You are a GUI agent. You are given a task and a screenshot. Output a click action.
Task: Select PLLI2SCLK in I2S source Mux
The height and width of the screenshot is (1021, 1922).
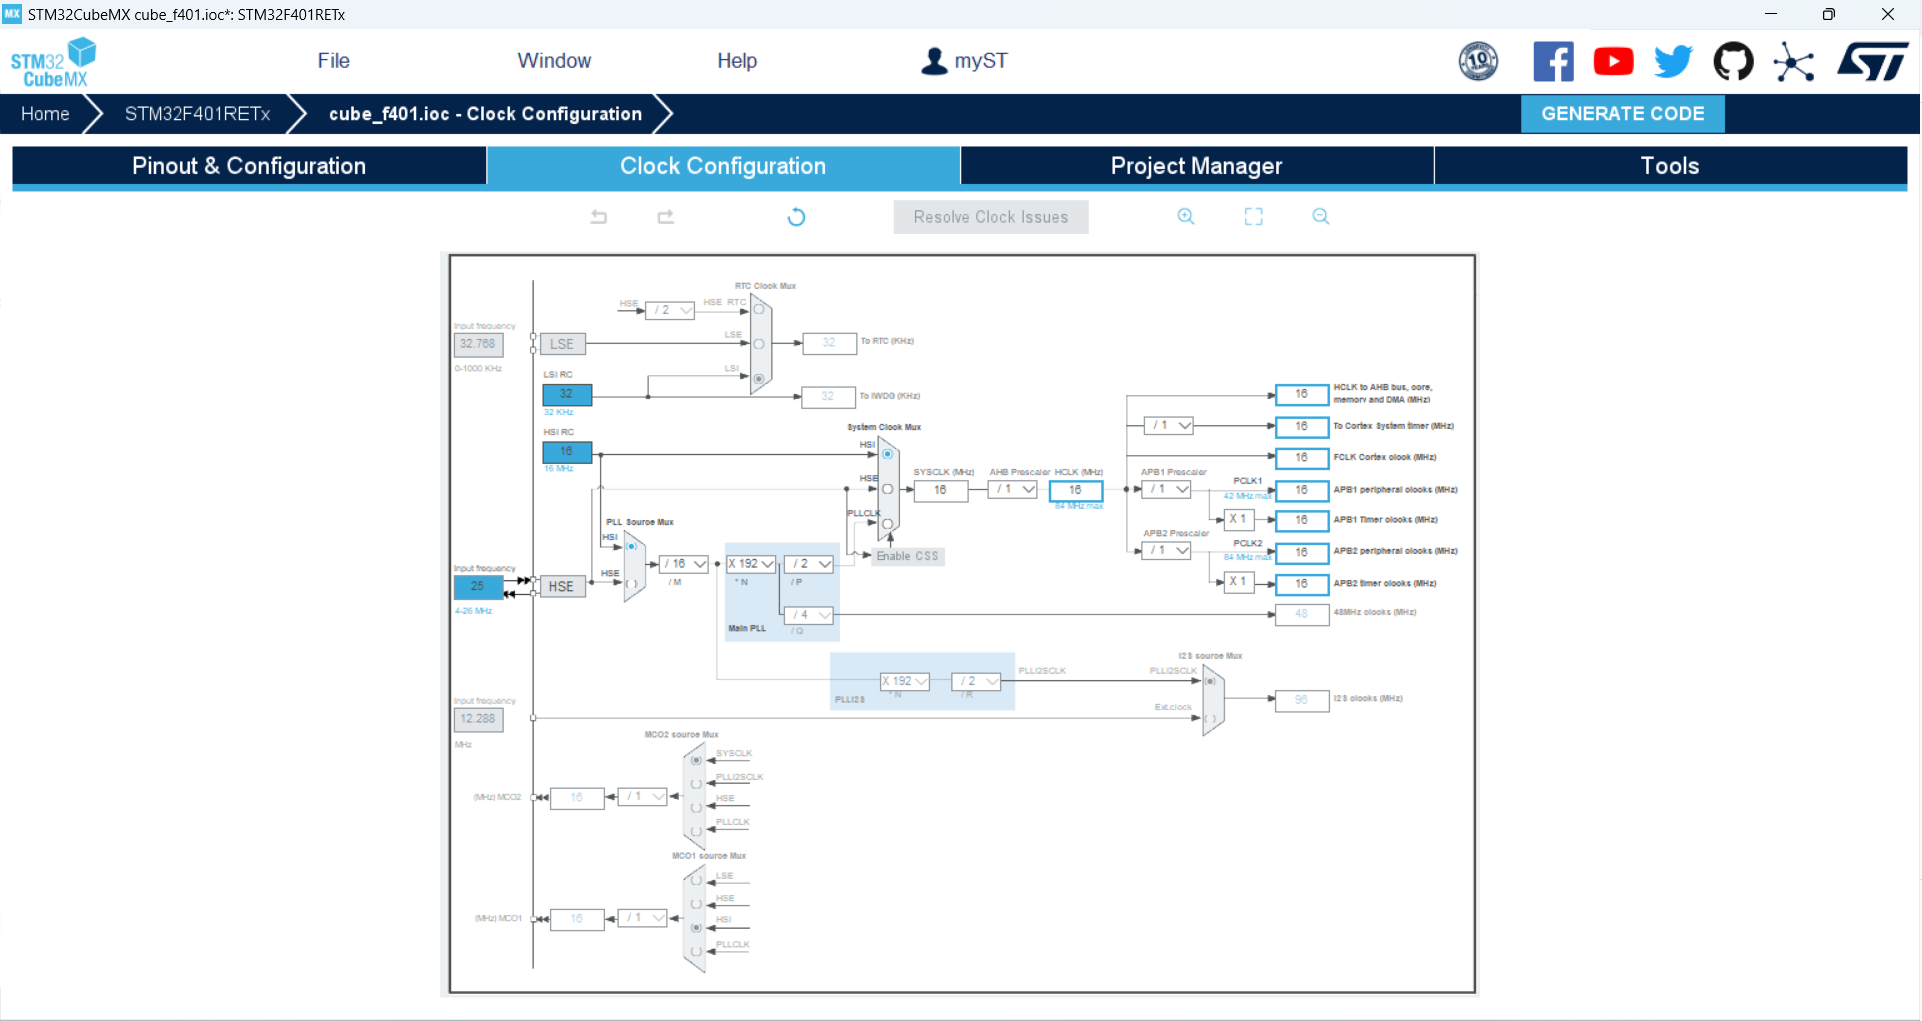pos(1210,681)
